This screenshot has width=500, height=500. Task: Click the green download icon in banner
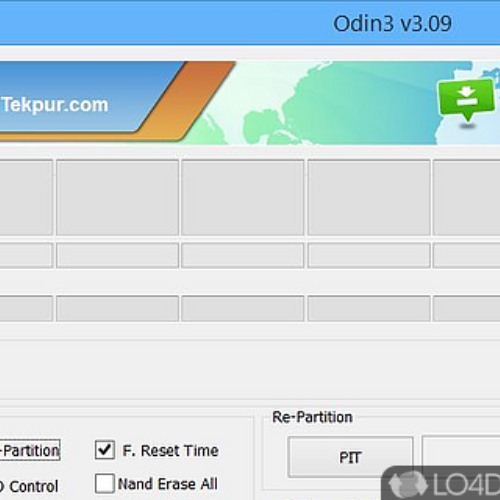click(x=466, y=100)
